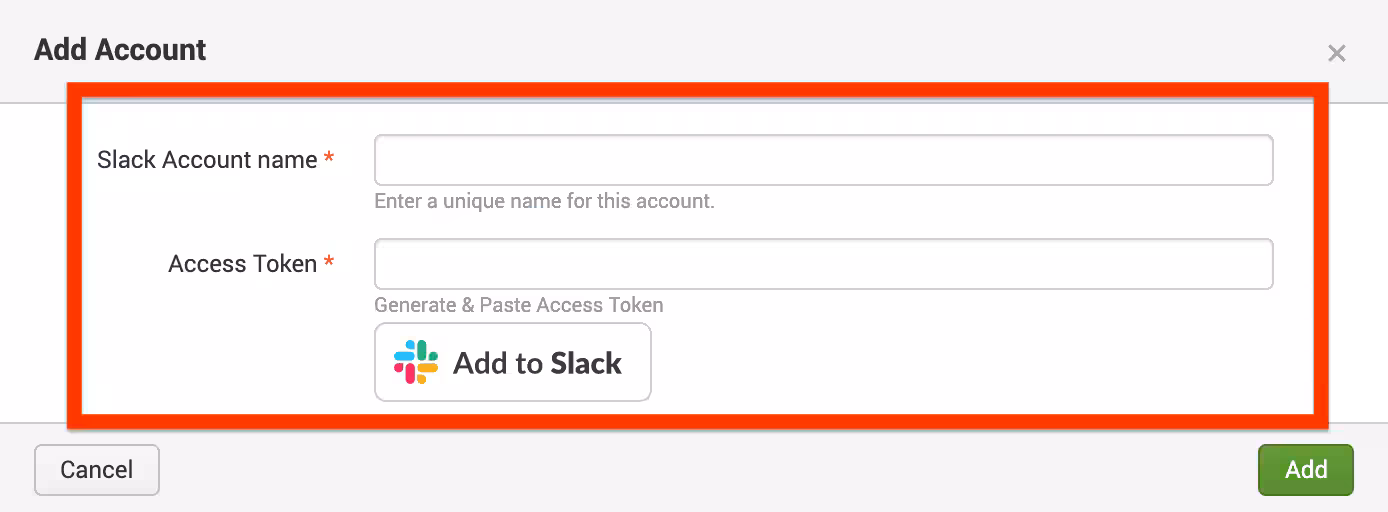Click into the Access Token input box

[822, 264]
